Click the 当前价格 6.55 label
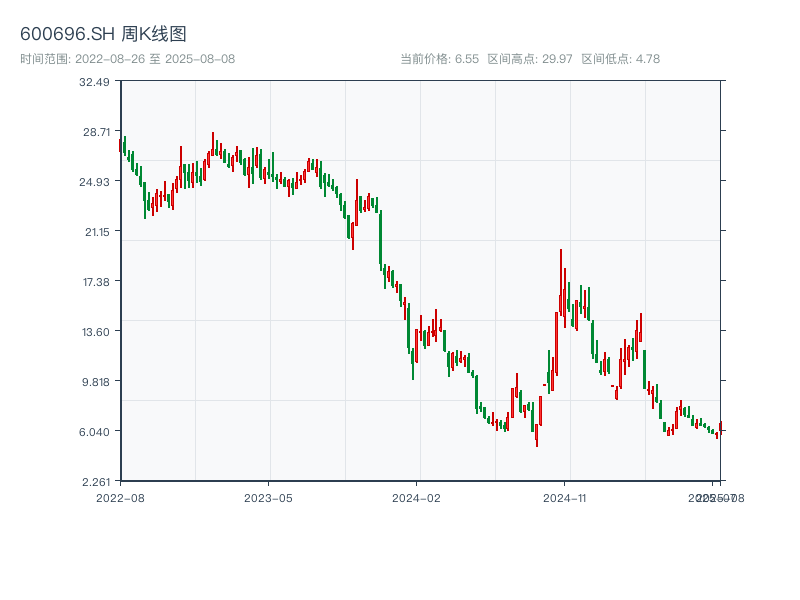The width and height of the screenshot is (800, 600). [440, 59]
